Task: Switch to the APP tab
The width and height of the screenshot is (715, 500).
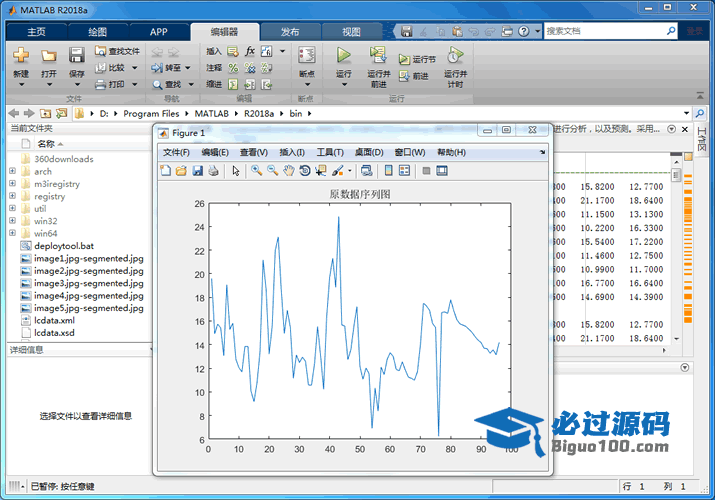Action: click(159, 31)
